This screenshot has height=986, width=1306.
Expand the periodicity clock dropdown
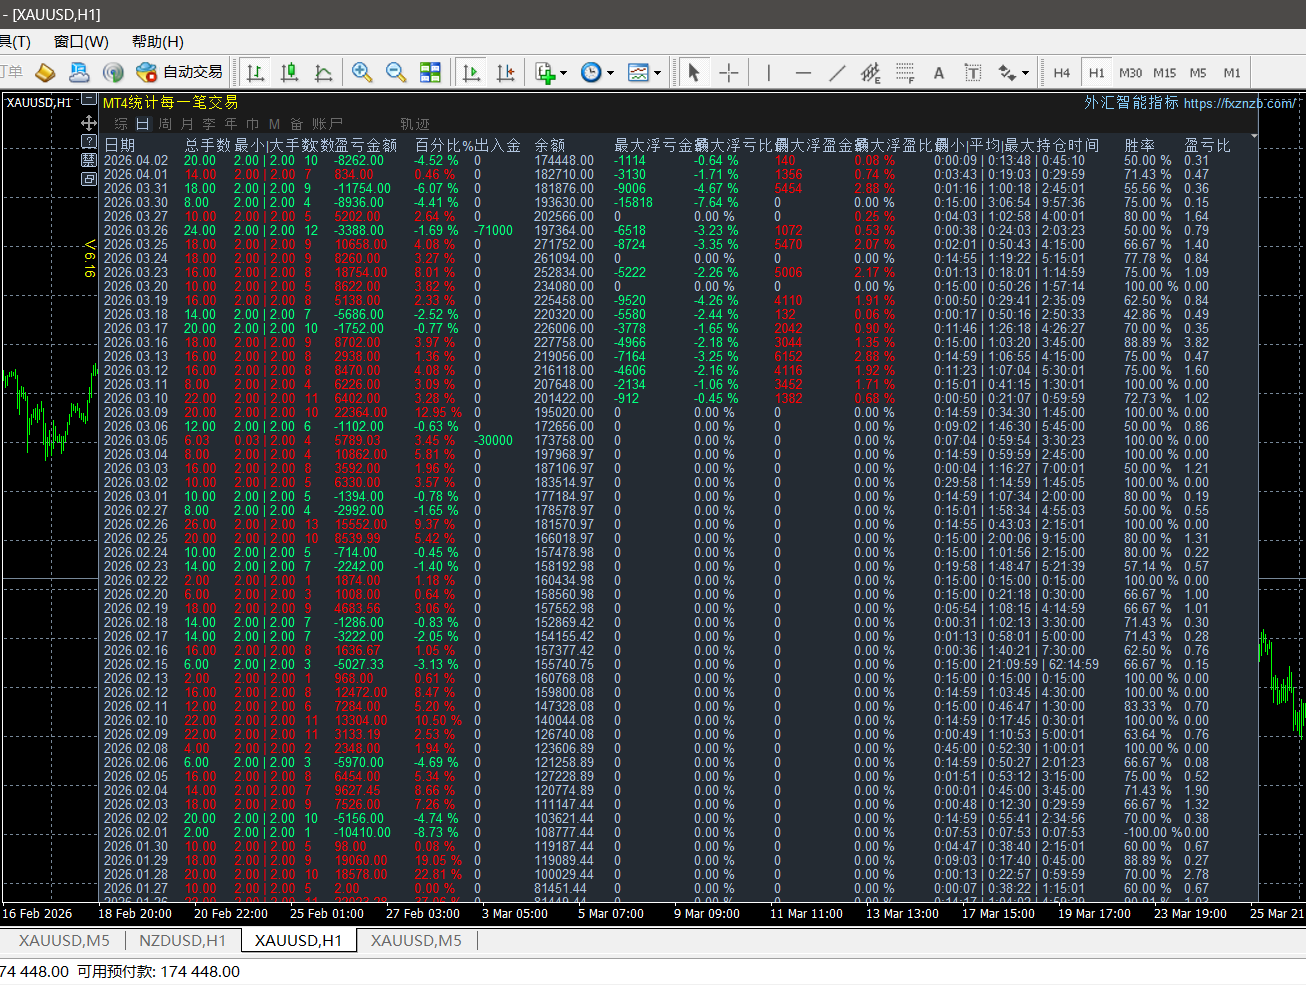click(x=610, y=73)
